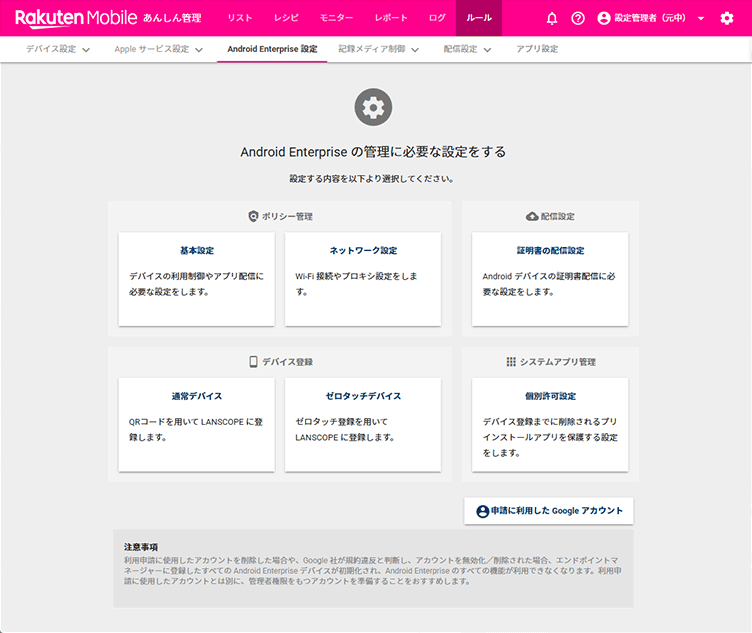Open the 基本設定 card
Viewport: 752px width, 633px height.
point(197,279)
